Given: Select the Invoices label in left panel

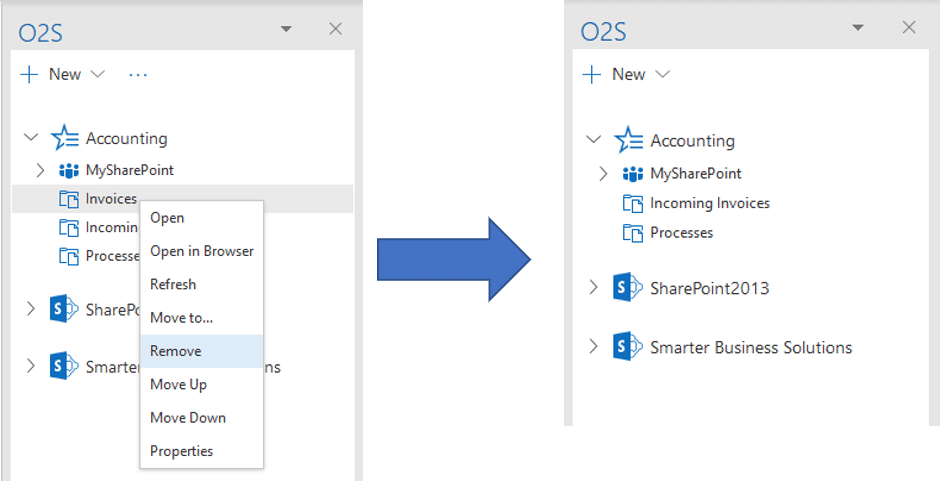Looking at the screenshot, I should coord(111,199).
